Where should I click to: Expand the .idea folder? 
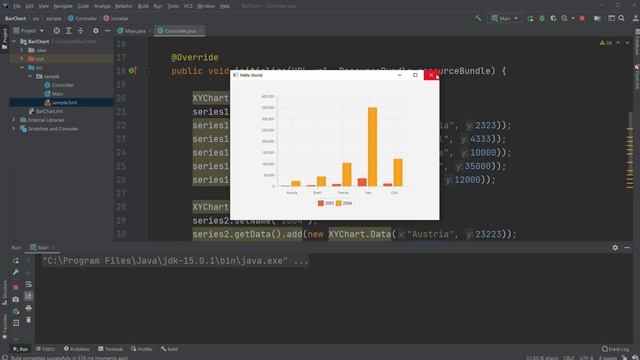pos(22,50)
